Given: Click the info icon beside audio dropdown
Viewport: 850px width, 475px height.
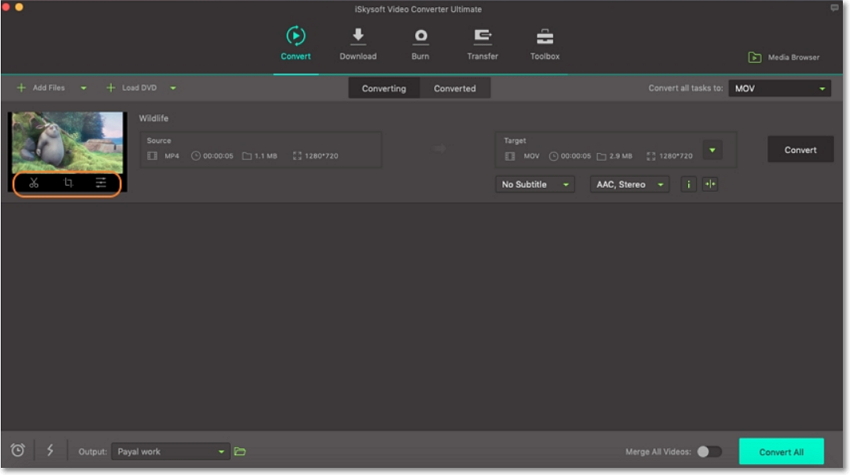Looking at the screenshot, I should pos(688,184).
